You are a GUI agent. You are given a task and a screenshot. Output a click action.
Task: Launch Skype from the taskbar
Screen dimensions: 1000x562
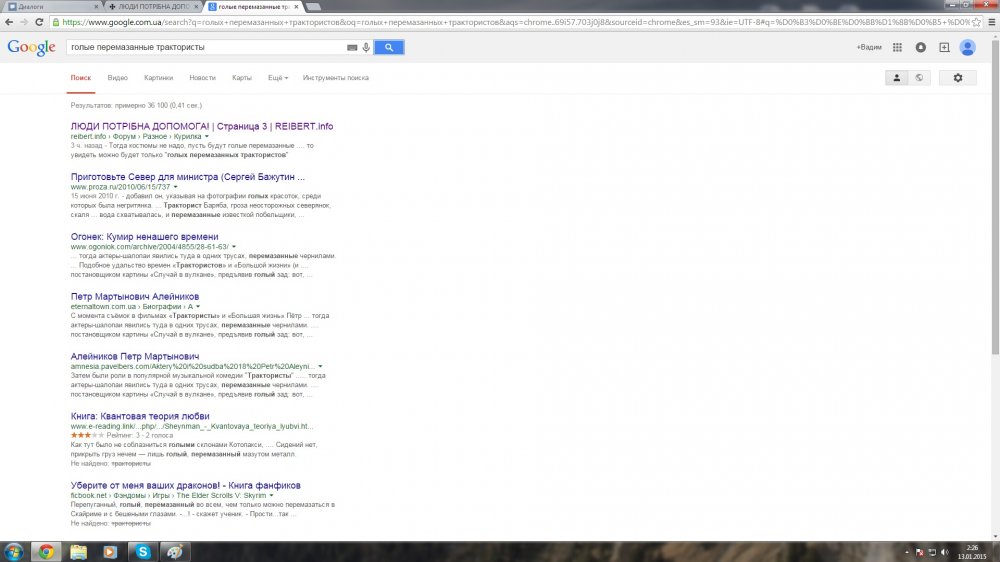tap(142, 551)
